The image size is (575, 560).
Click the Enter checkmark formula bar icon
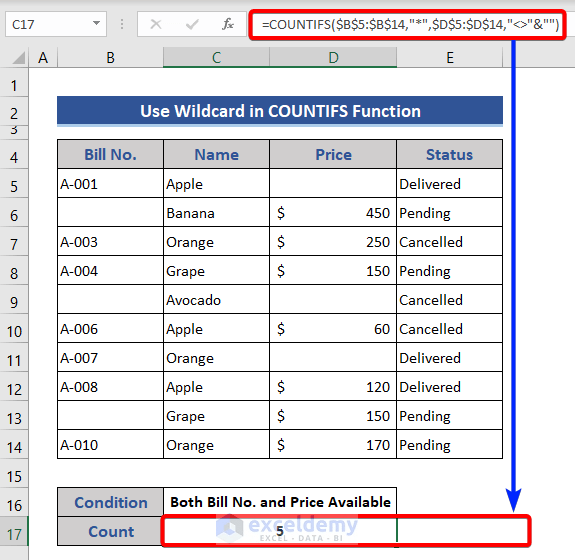click(192, 25)
